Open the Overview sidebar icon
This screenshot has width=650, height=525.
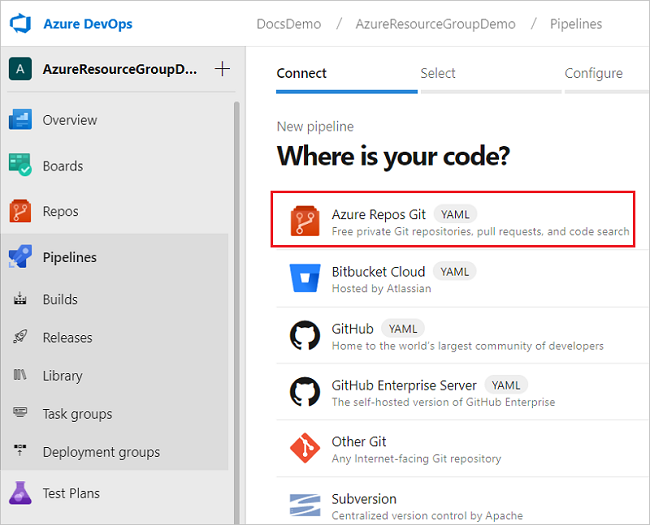[x=21, y=120]
